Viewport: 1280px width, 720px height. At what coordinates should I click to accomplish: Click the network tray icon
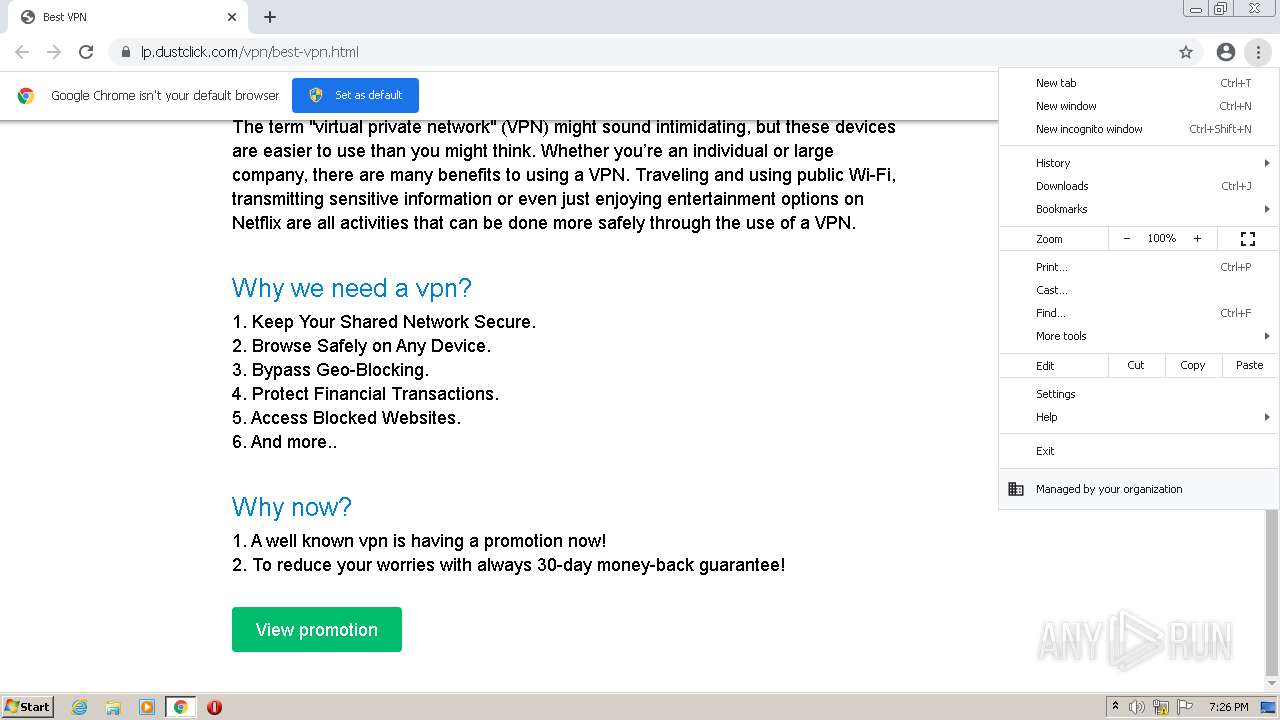coord(1161,707)
